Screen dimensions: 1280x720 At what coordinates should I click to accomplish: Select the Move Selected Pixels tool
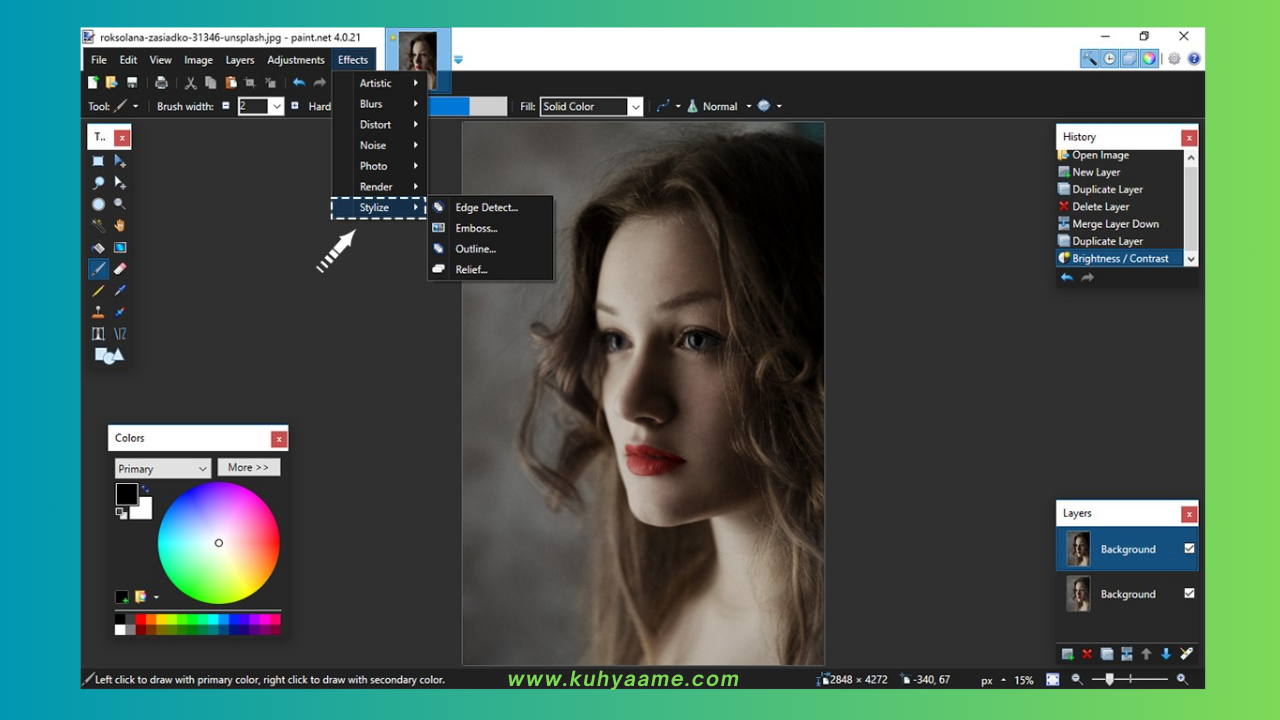120,161
